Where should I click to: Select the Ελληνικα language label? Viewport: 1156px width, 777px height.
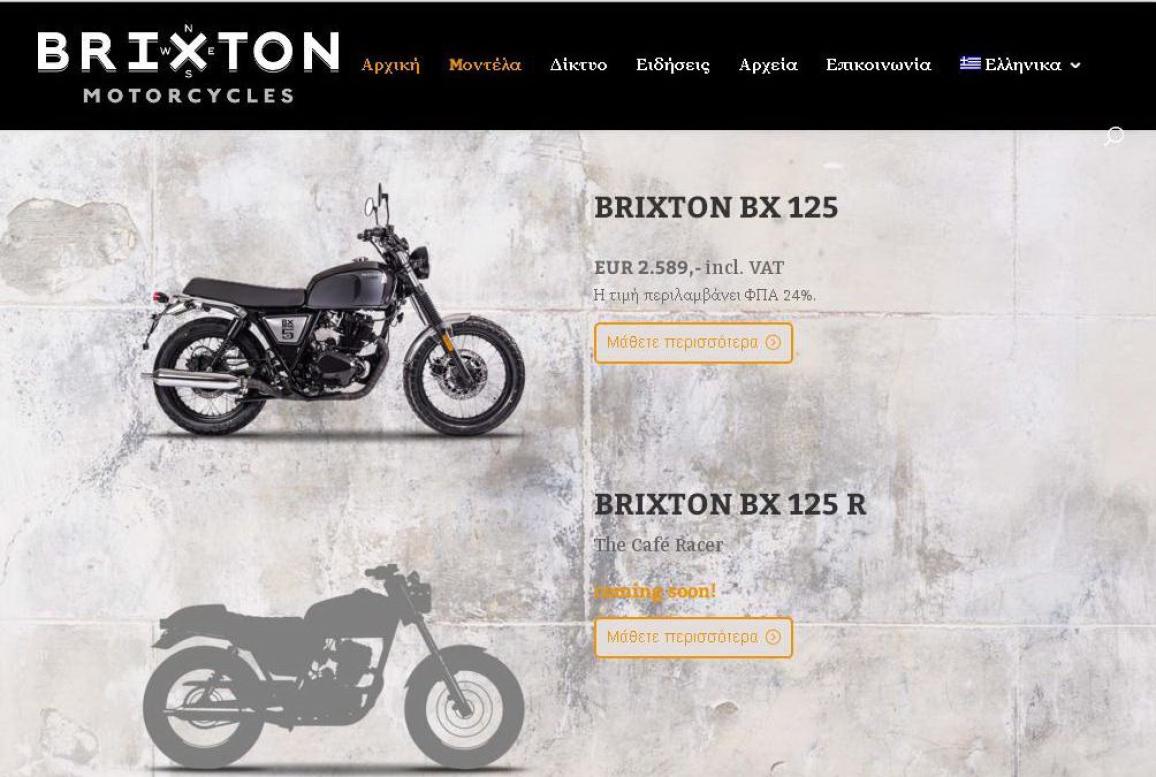(1023, 65)
